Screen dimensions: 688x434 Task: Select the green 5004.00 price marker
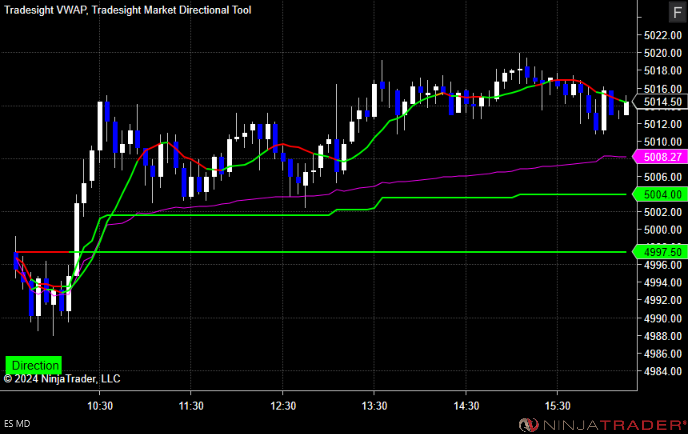click(x=661, y=194)
